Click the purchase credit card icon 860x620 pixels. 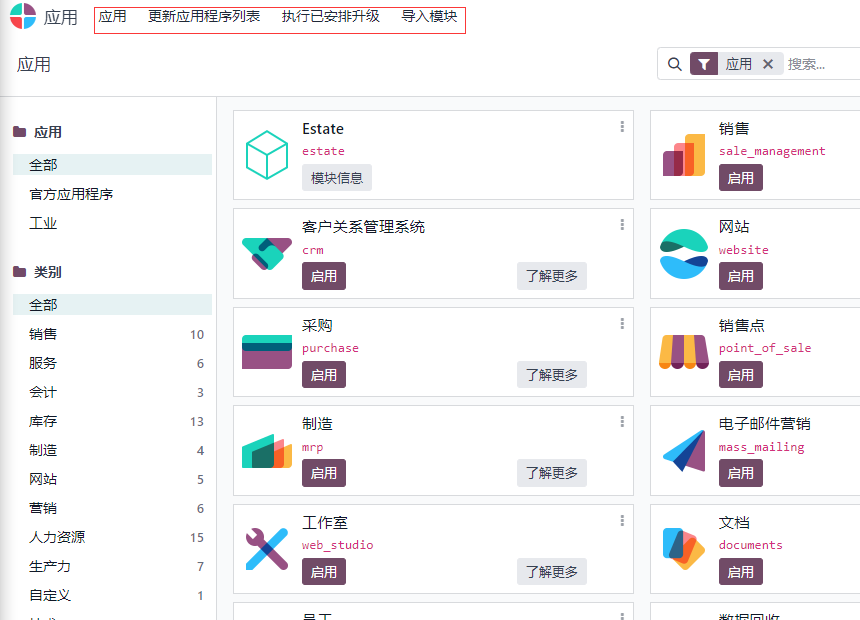(x=267, y=351)
